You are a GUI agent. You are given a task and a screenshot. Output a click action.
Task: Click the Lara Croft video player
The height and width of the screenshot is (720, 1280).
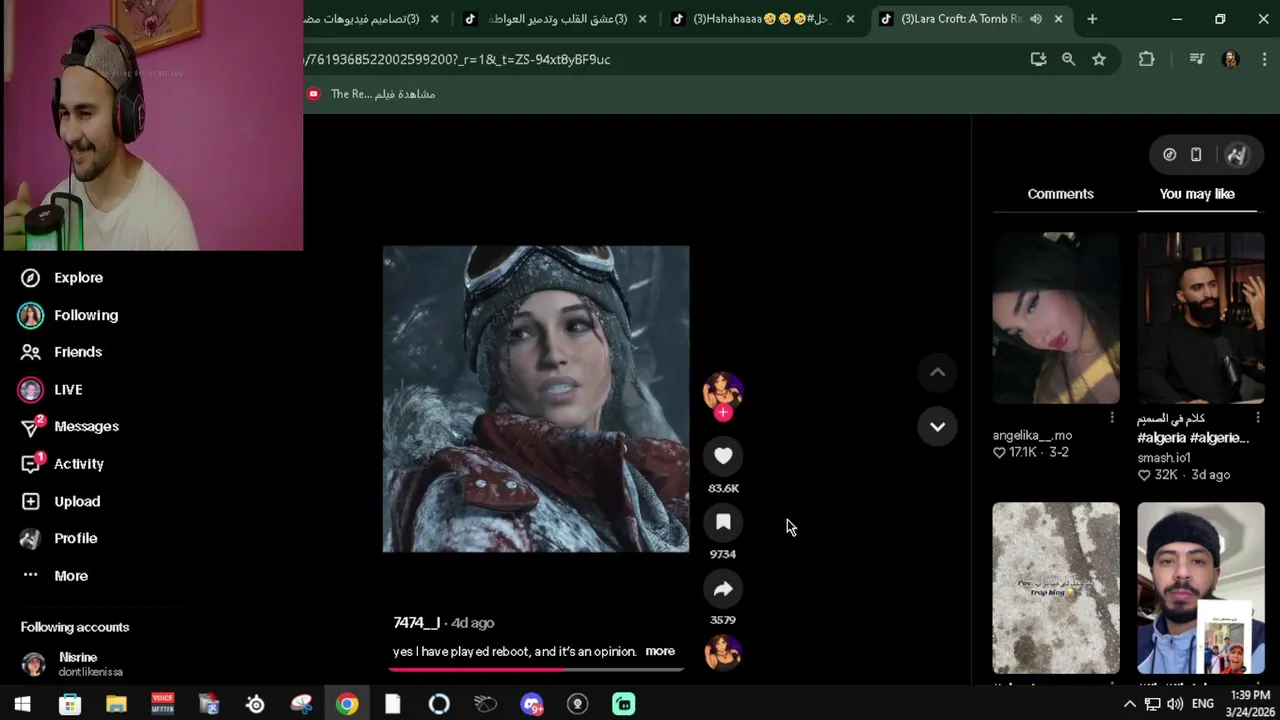536,399
